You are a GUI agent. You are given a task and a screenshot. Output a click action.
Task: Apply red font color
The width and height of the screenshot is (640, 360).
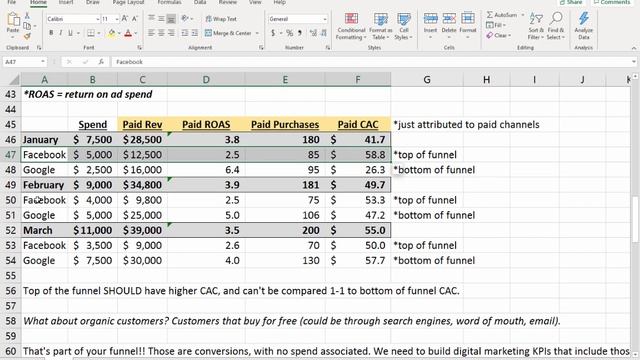[128, 33]
